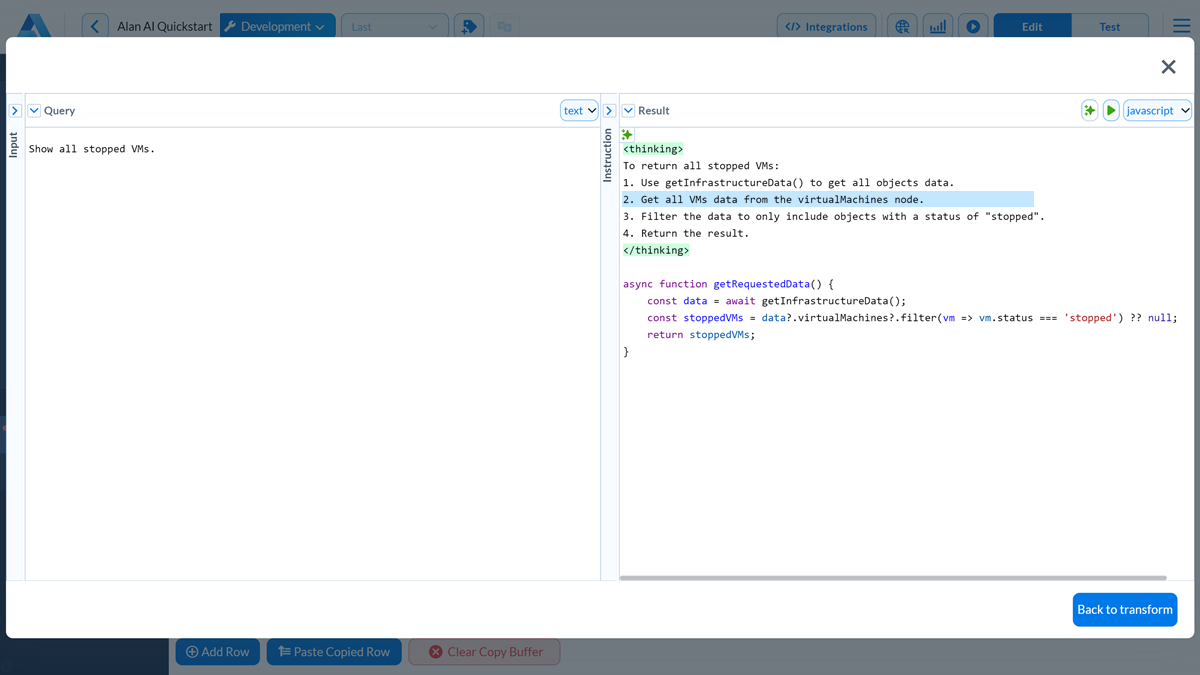
Task: Click the back arrow next to Alan AI Quickstart
Action: point(95,25)
